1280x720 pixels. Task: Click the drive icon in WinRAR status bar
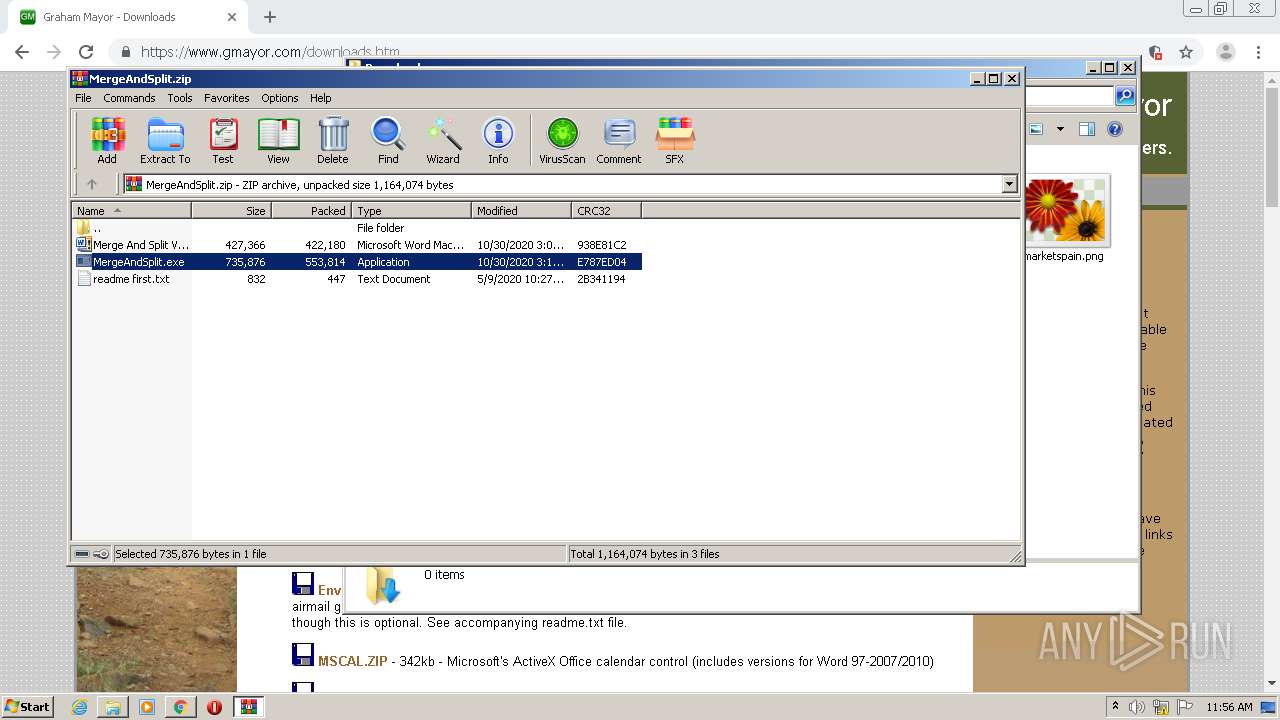pos(83,554)
